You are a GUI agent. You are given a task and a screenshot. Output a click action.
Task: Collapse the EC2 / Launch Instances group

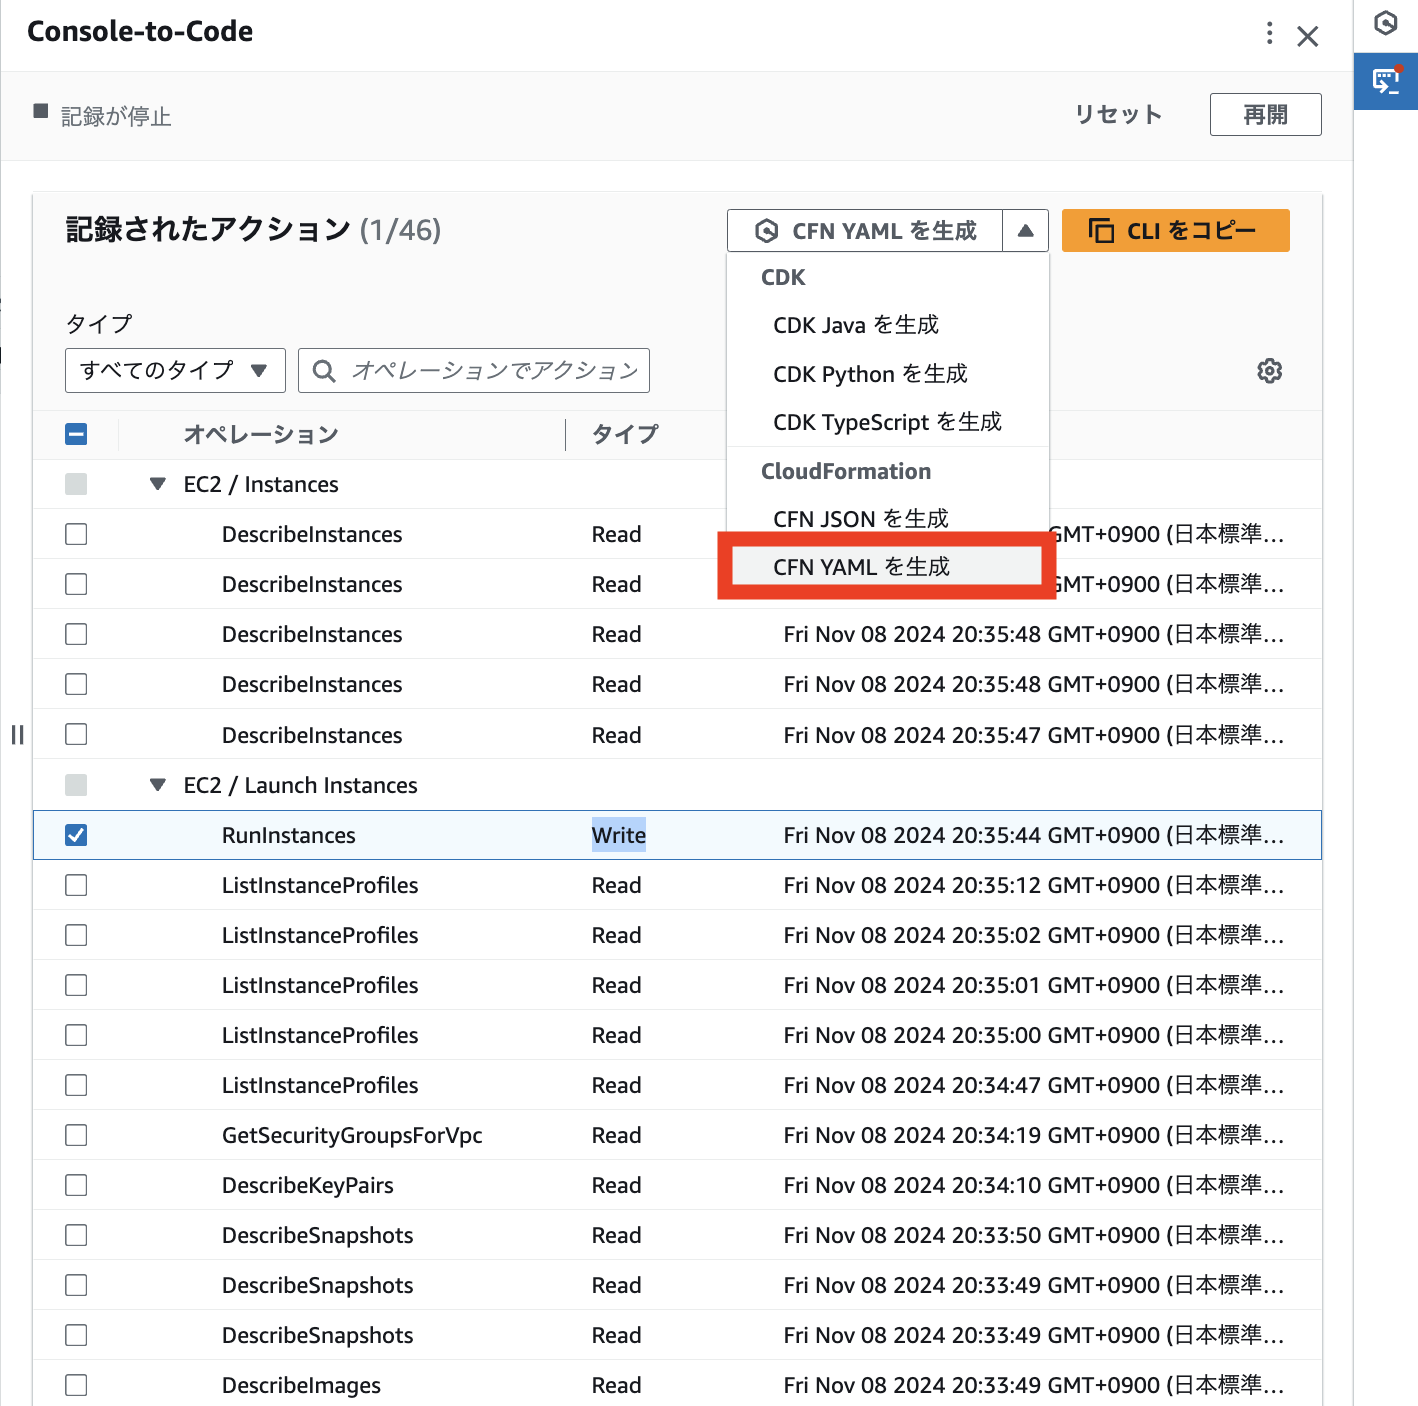click(157, 785)
